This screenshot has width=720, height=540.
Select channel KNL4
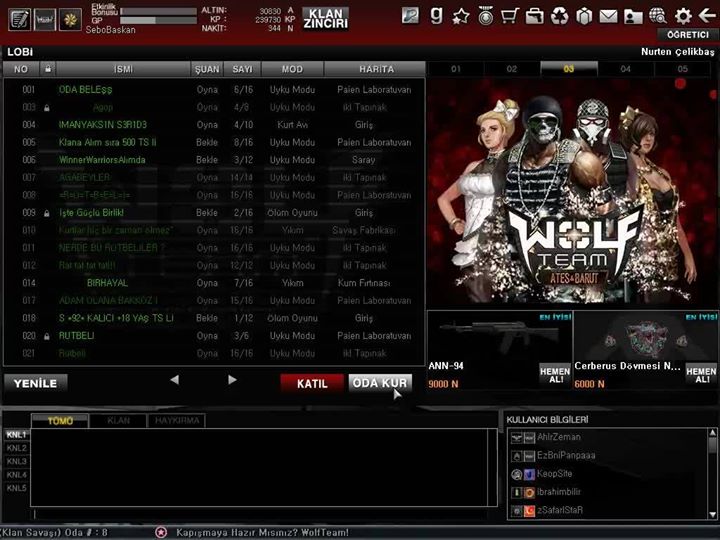[17, 474]
